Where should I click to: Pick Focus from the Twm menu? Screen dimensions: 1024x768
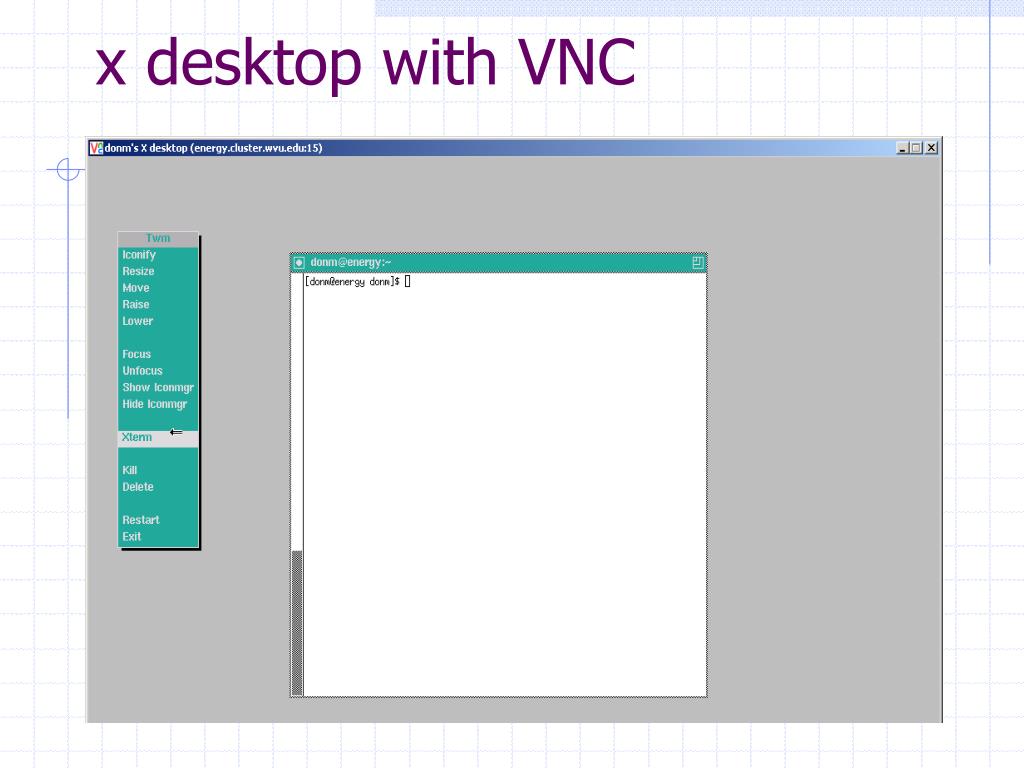coord(158,354)
